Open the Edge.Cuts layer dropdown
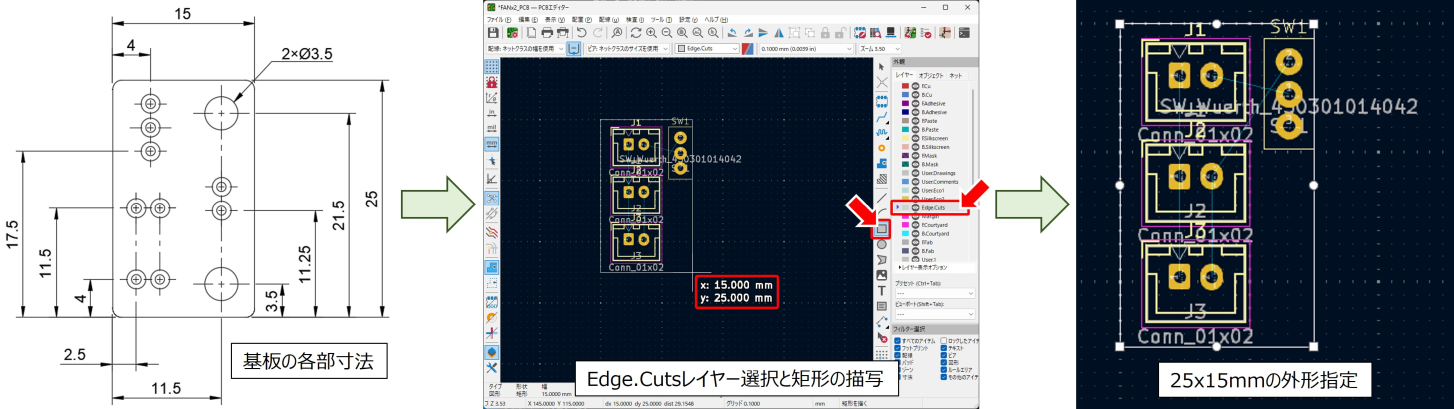Screen dimensions: 1454x409 [706, 48]
